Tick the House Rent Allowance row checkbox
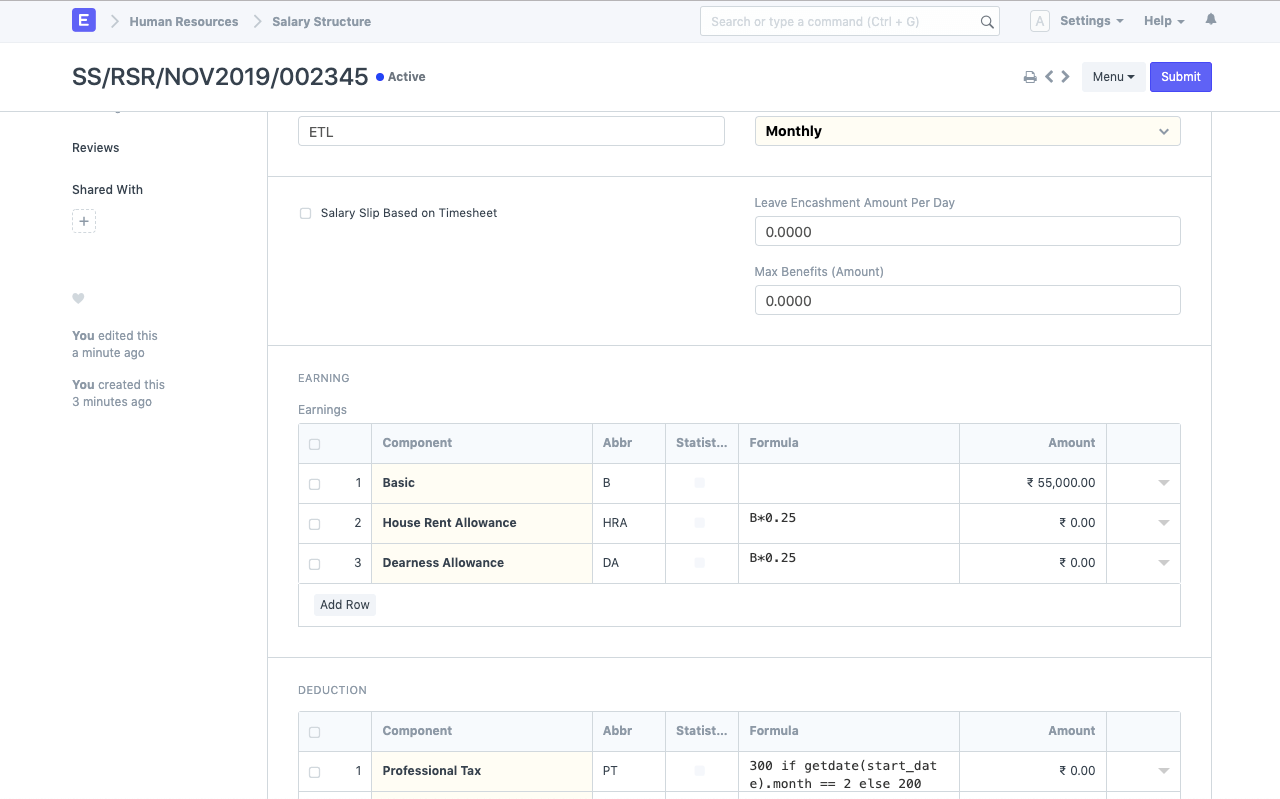 315,524
